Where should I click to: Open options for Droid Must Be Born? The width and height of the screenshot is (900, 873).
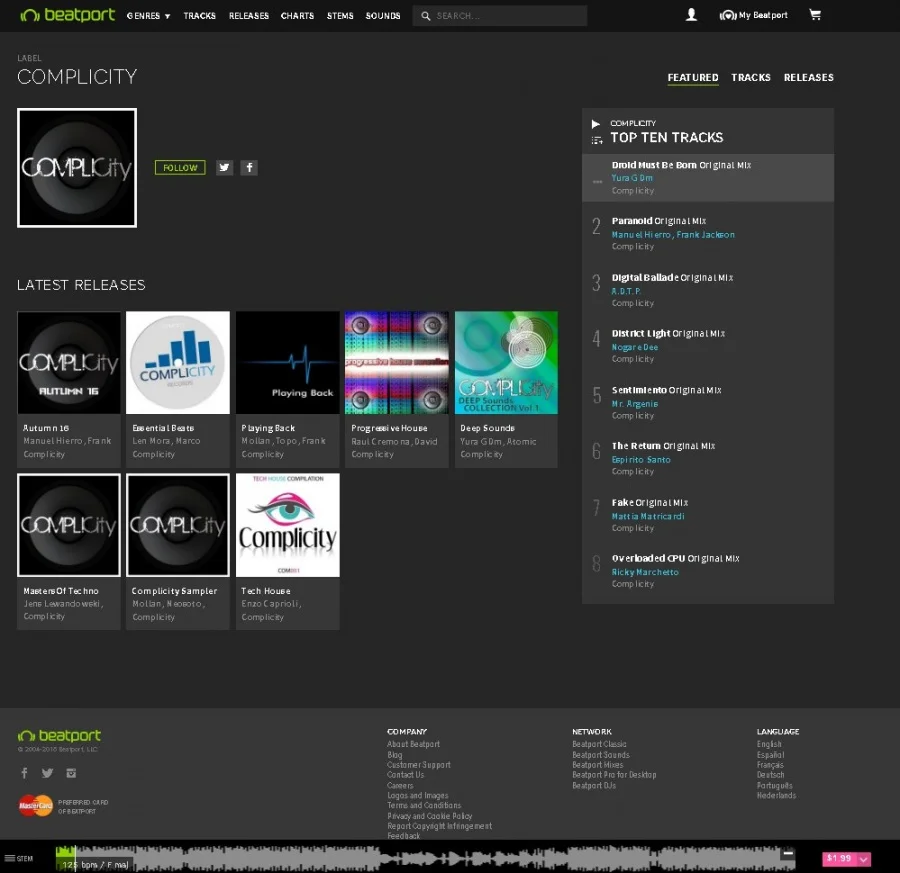[x=597, y=181]
